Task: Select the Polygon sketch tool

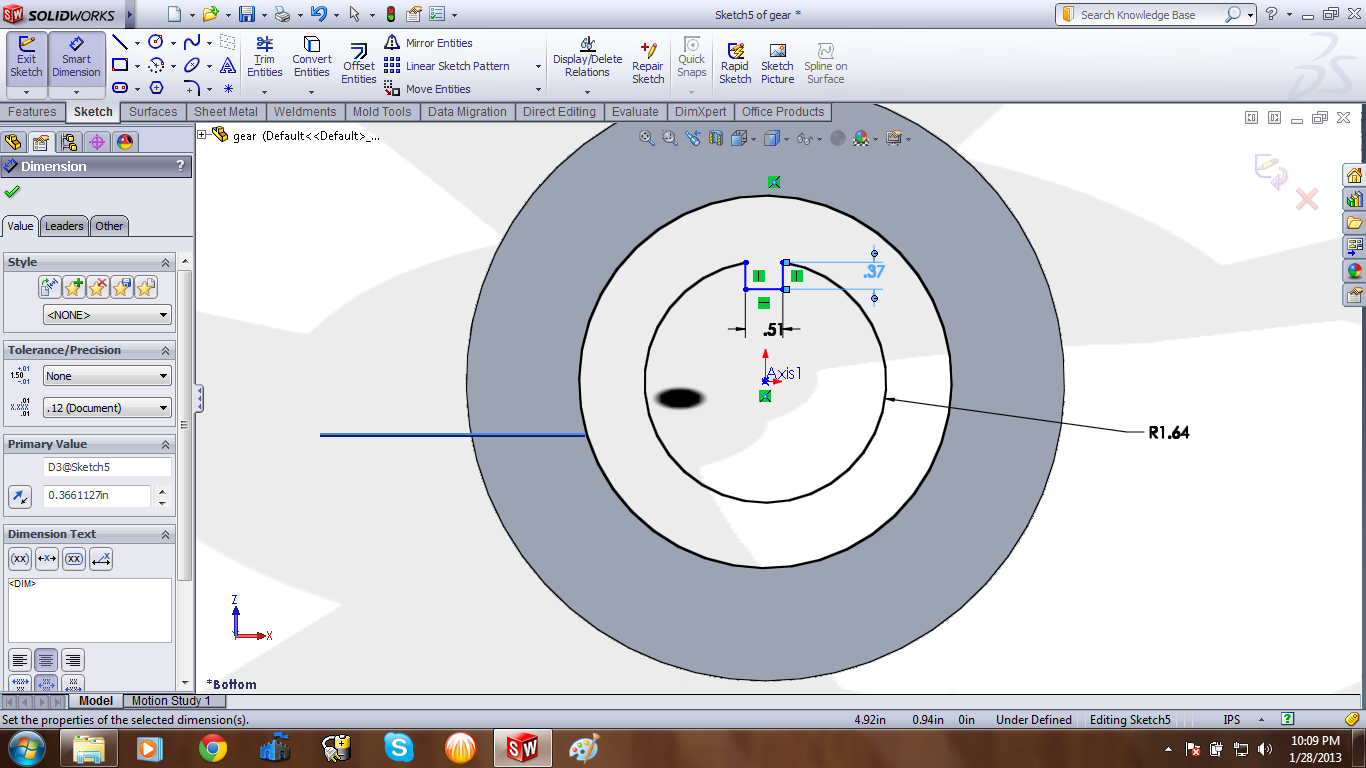Action: (x=156, y=88)
